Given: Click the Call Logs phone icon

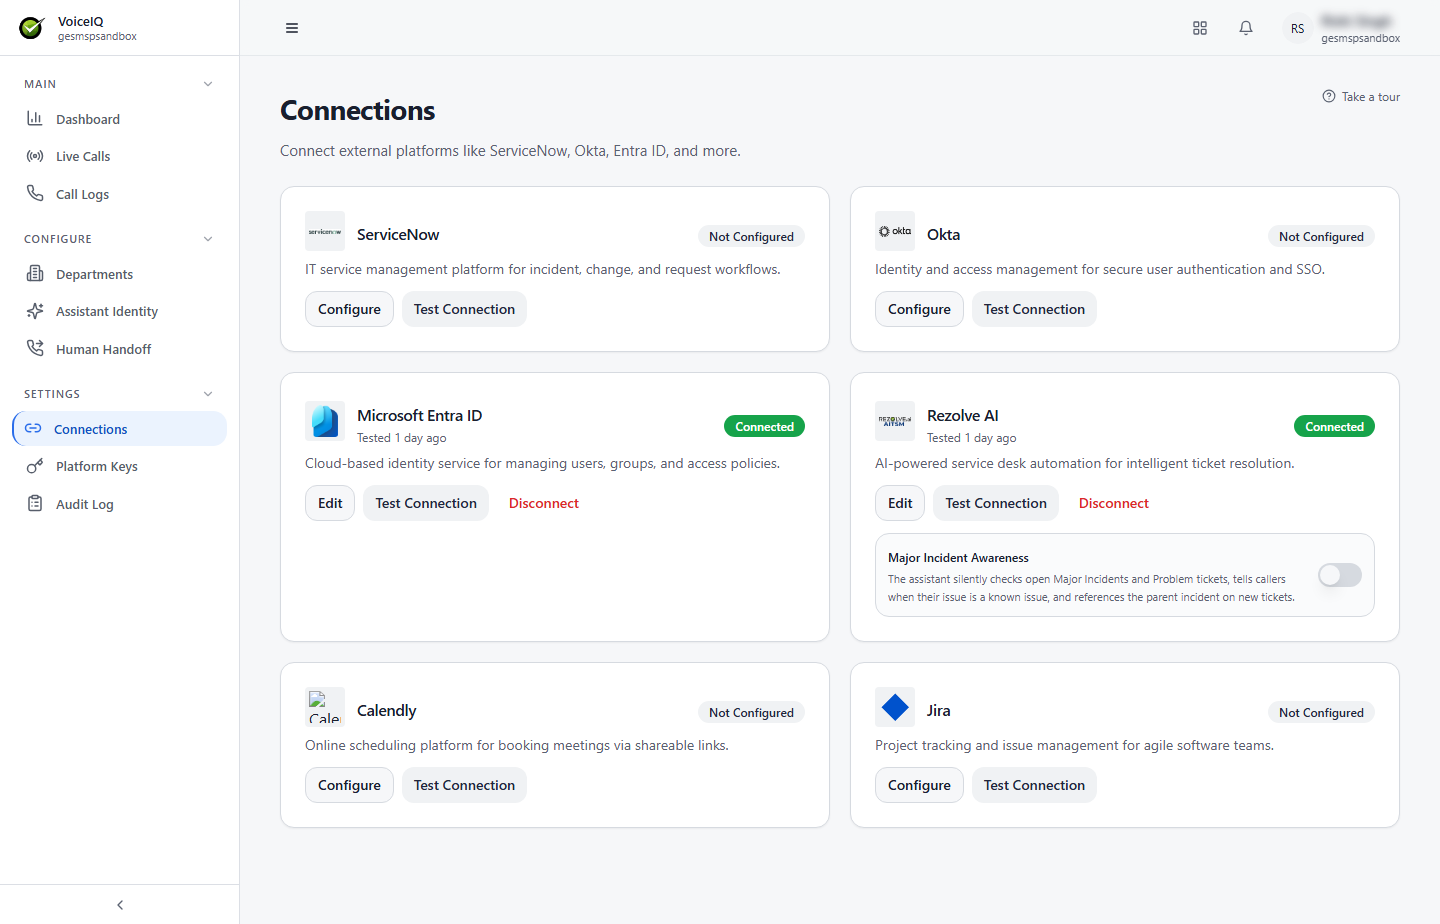Looking at the screenshot, I should [35, 193].
